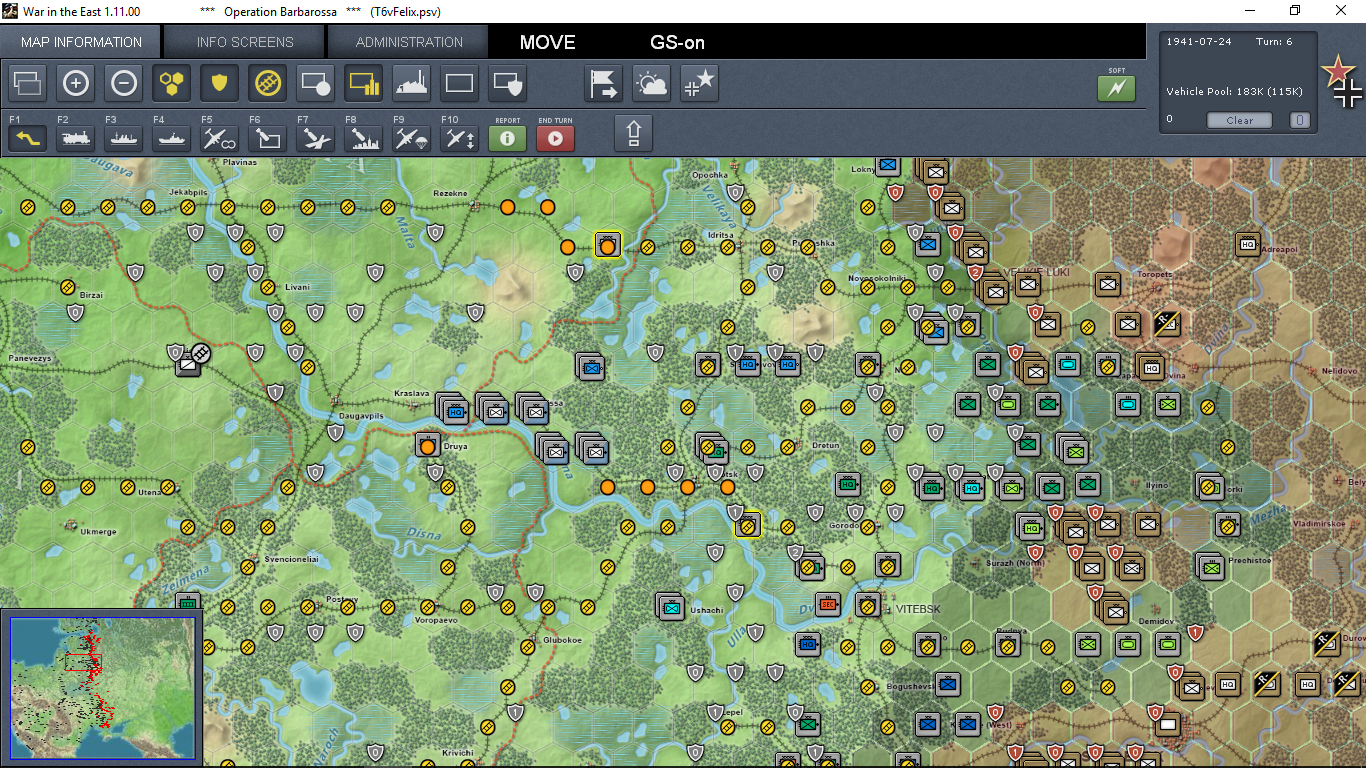The image size is (1366, 768).
Task: Click the GS-on status label
Action: 678,42
